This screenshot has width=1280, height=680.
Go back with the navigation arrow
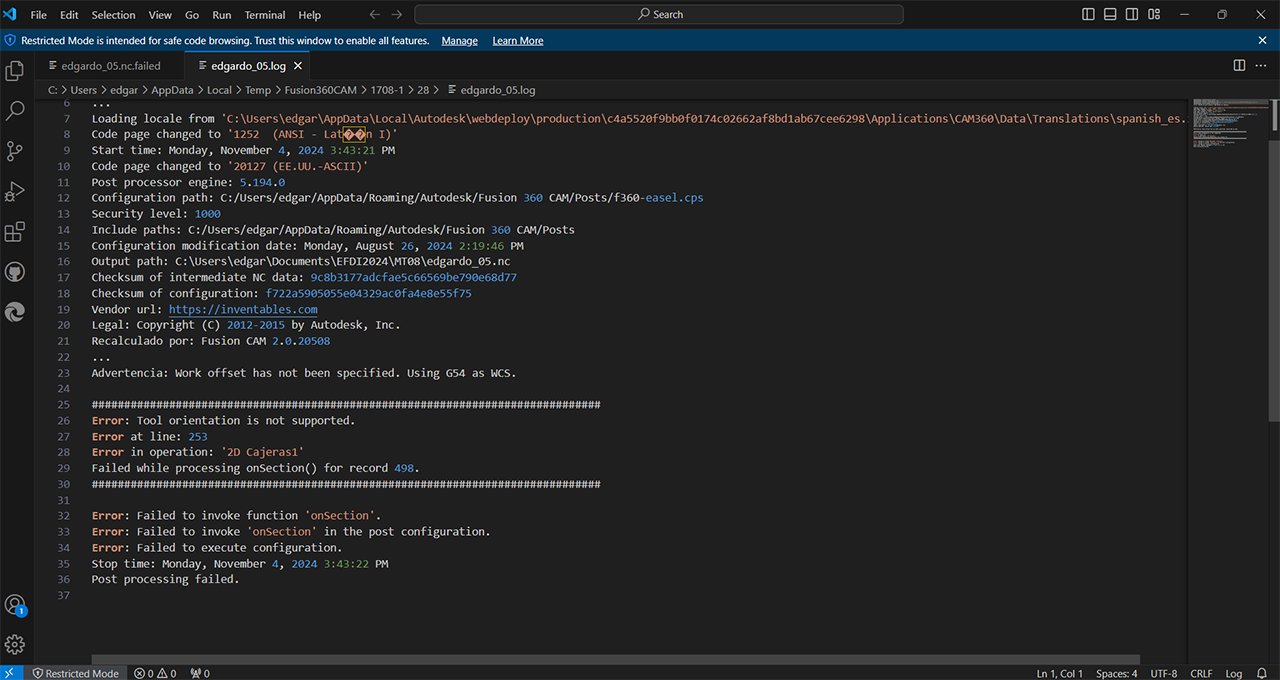click(x=375, y=14)
